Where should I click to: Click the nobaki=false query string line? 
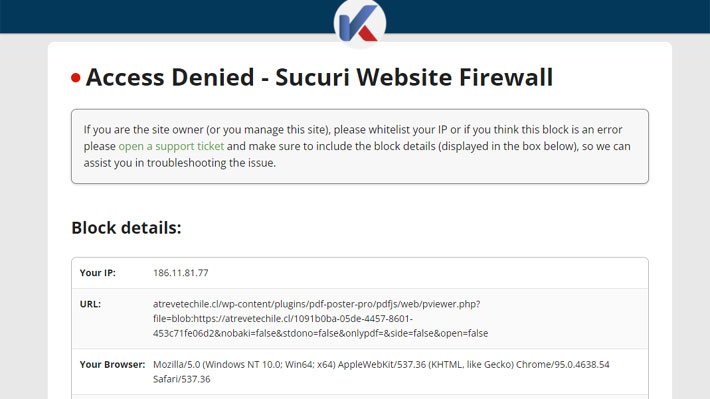[321, 333]
